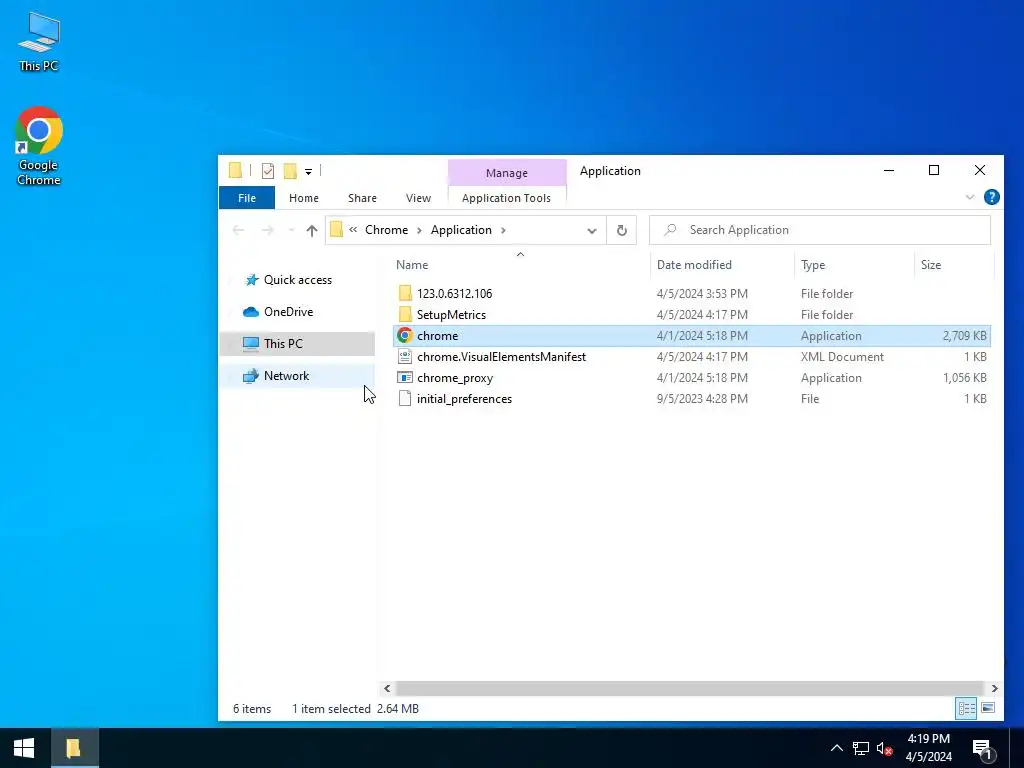Click horizontal scrollbar left arrow
The height and width of the screenshot is (768, 1024).
tap(387, 688)
